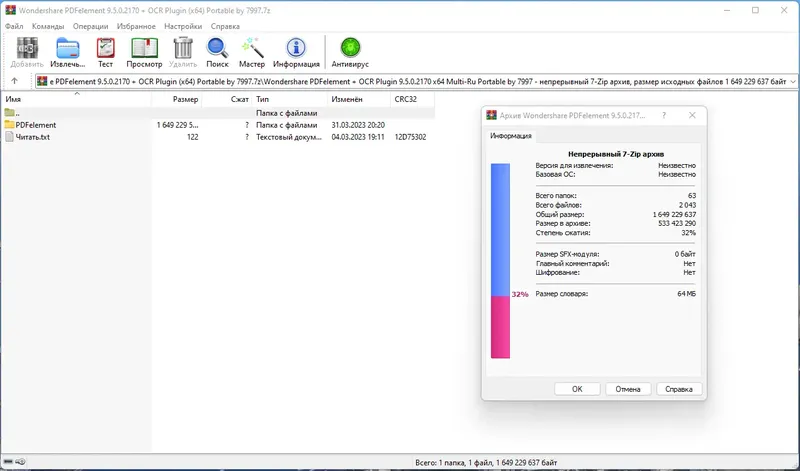The image size is (800, 471).
Task: Click OK in the info dialog
Action: (577, 389)
